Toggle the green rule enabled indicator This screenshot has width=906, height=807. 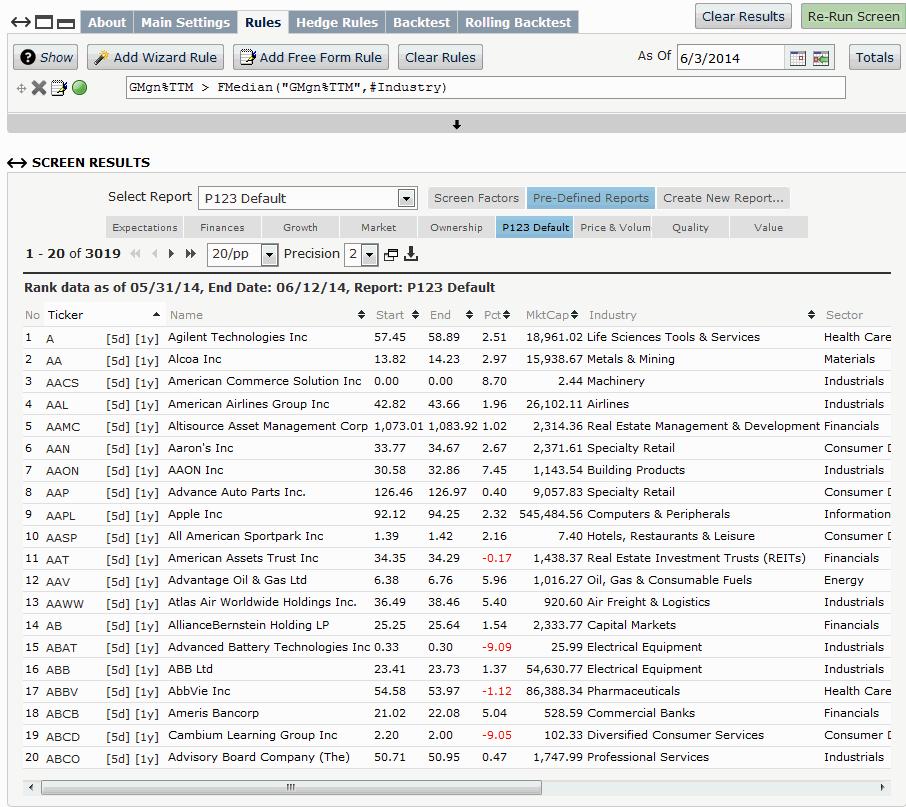click(80, 88)
